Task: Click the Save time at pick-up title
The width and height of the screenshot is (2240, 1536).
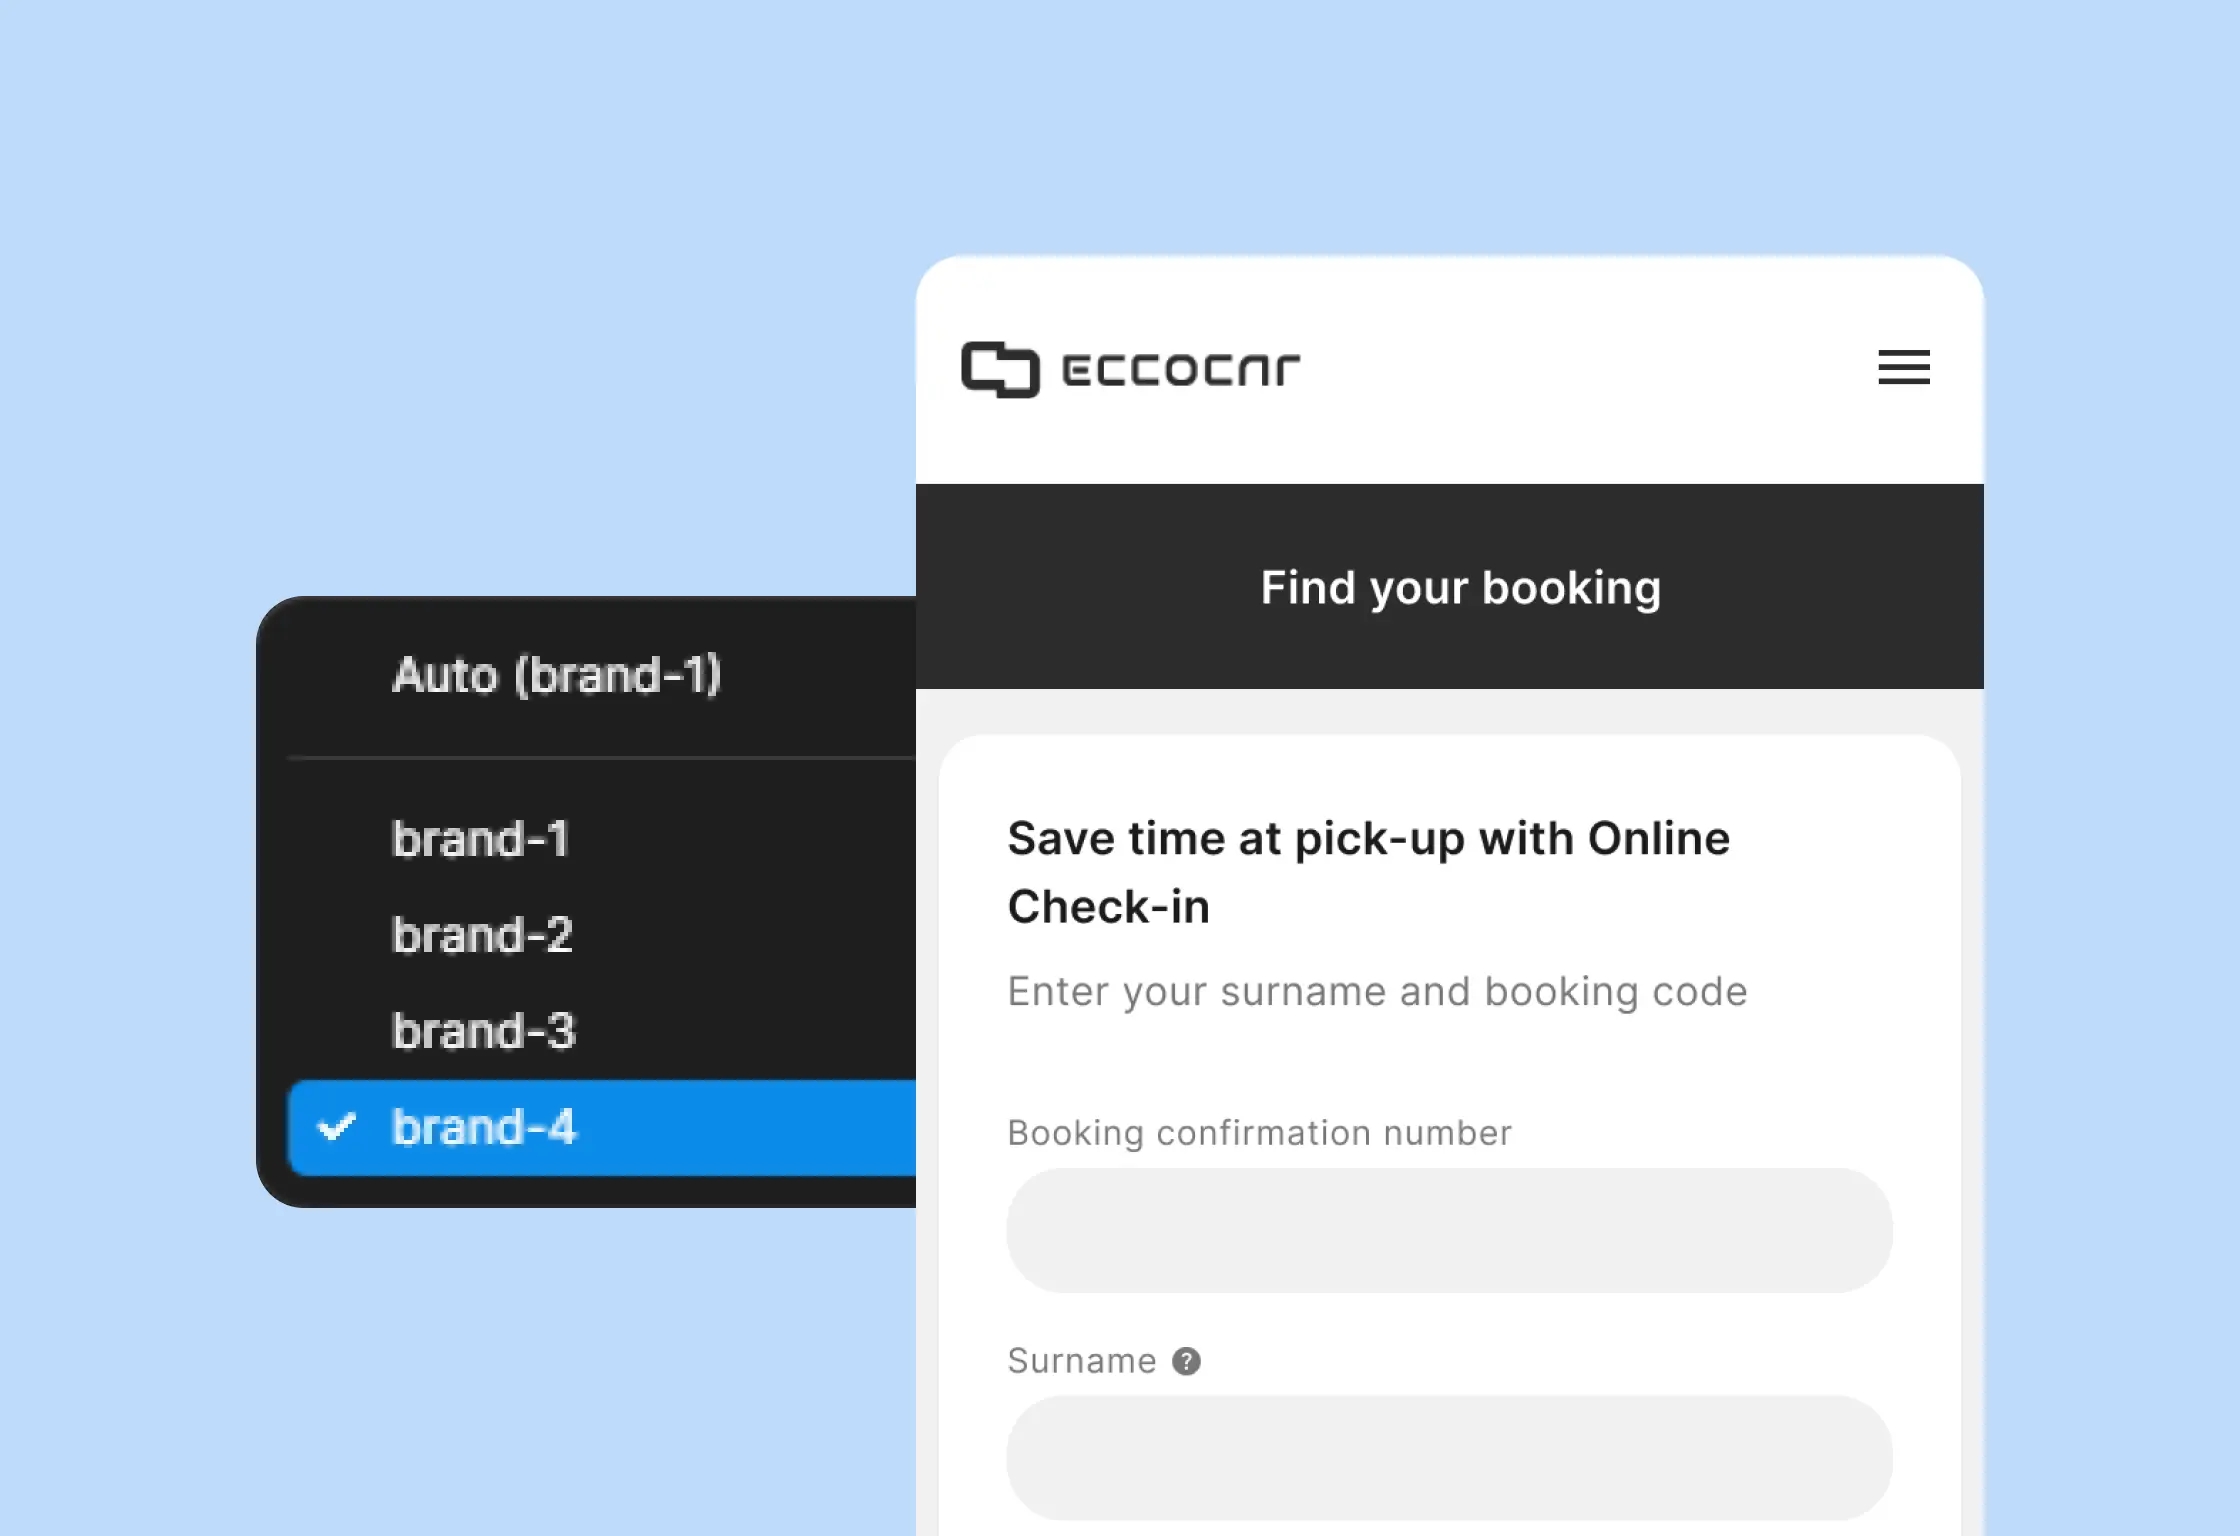Action: click(1368, 872)
